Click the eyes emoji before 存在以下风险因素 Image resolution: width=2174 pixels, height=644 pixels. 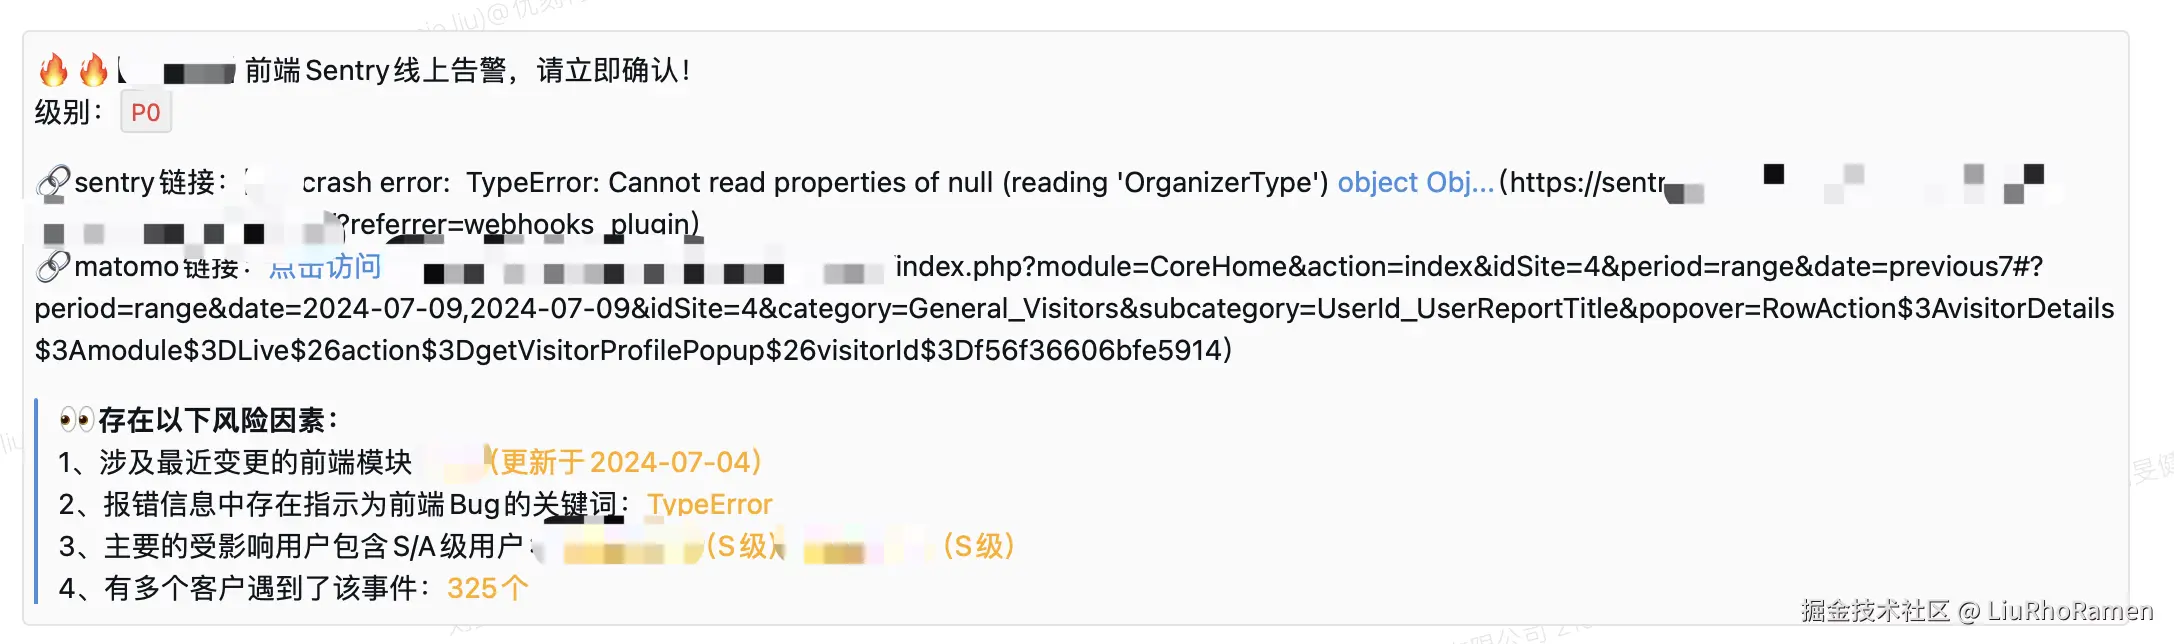[x=76, y=419]
